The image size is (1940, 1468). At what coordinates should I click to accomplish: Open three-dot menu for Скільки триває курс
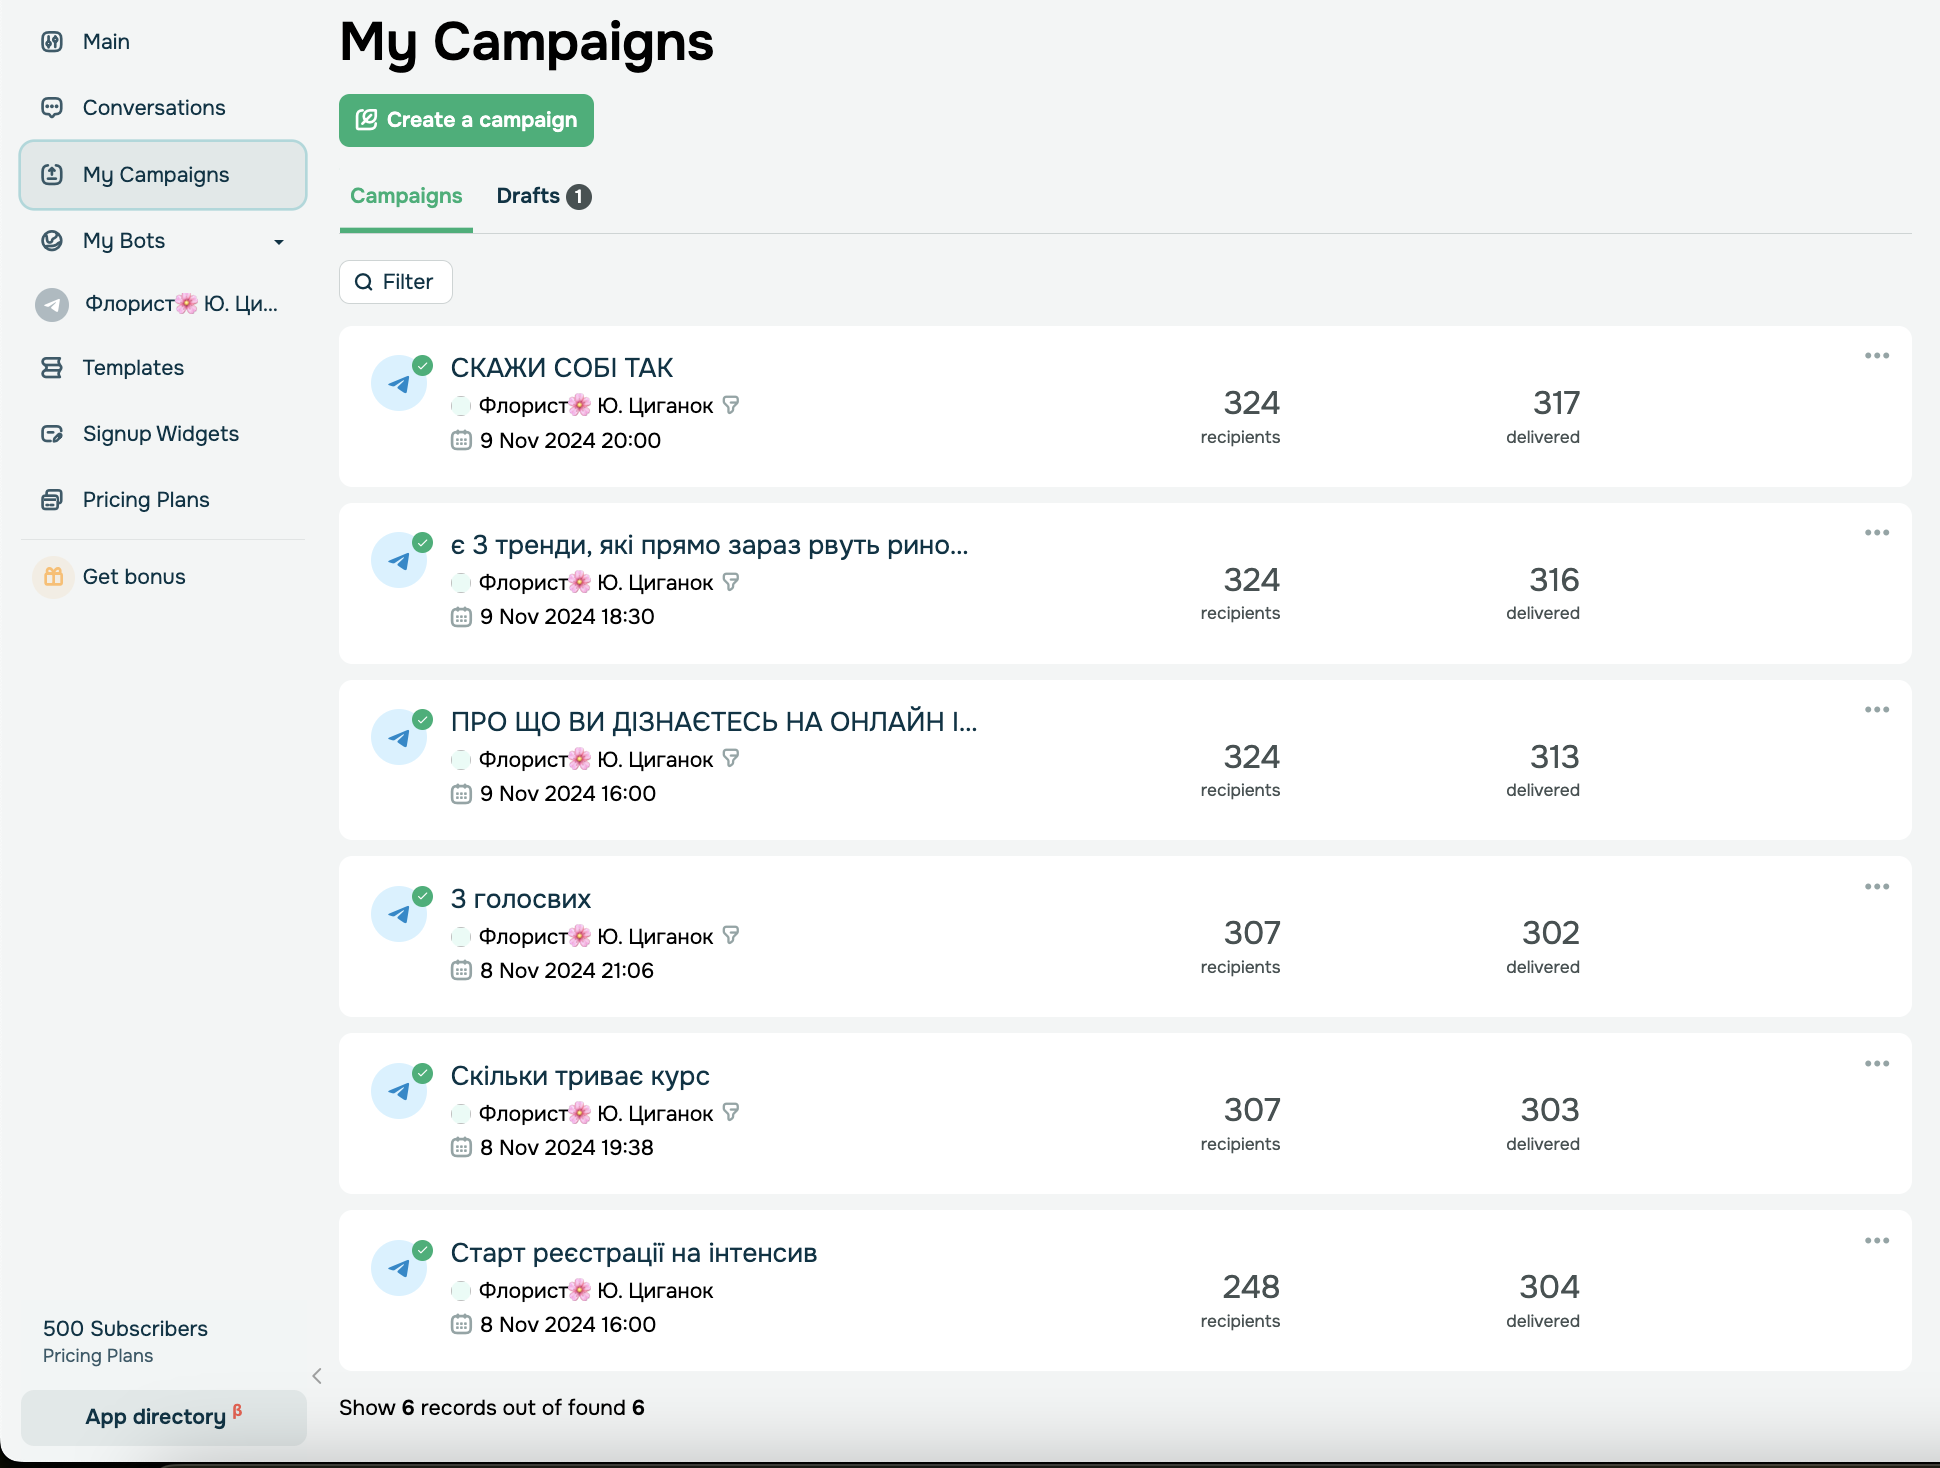(x=1876, y=1064)
